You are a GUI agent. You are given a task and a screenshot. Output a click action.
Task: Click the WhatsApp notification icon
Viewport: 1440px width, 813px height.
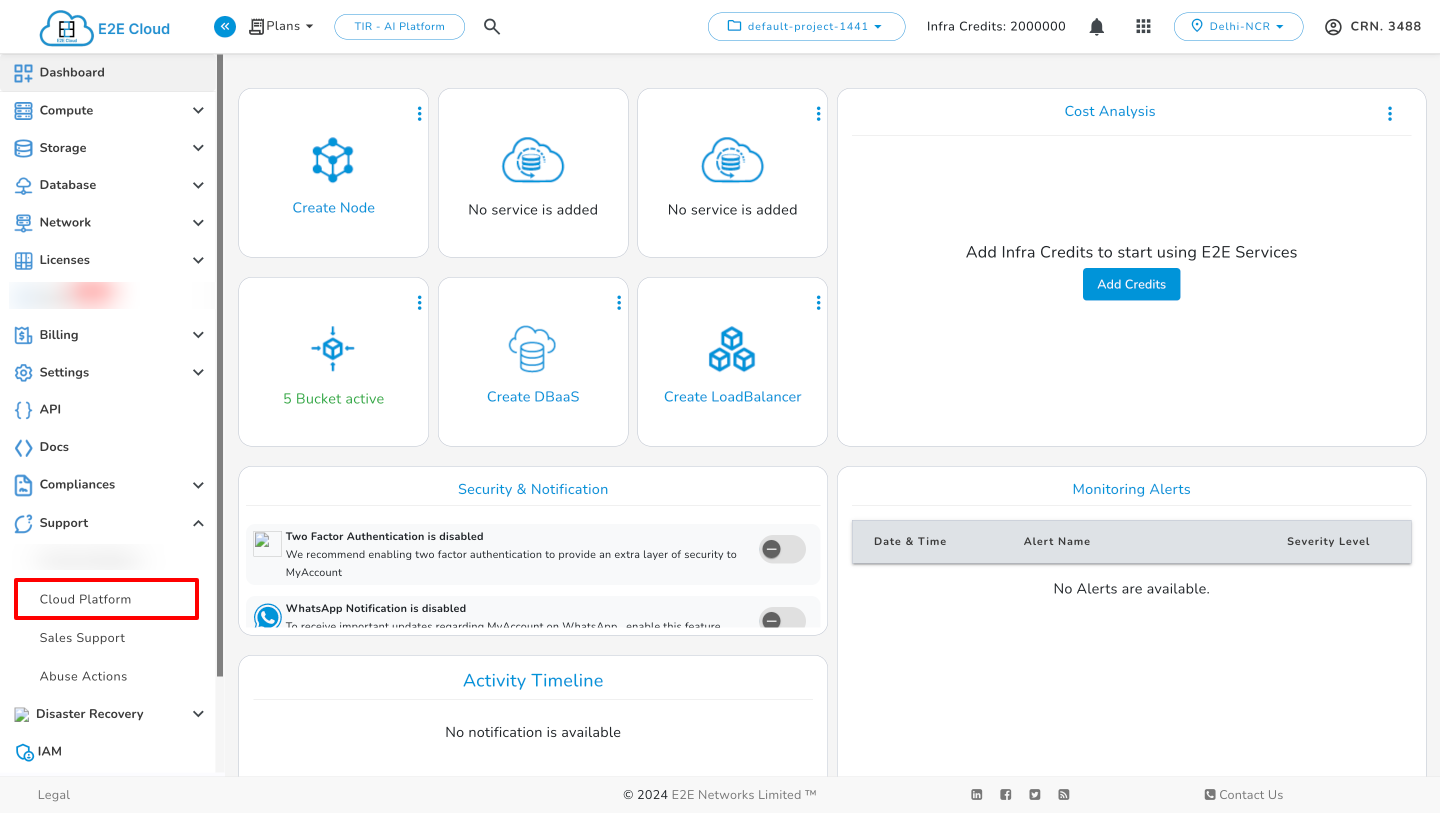click(x=267, y=615)
